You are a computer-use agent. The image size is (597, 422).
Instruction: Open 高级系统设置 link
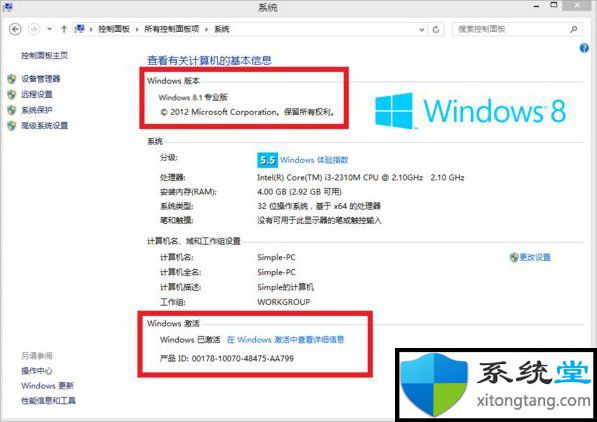pos(45,126)
